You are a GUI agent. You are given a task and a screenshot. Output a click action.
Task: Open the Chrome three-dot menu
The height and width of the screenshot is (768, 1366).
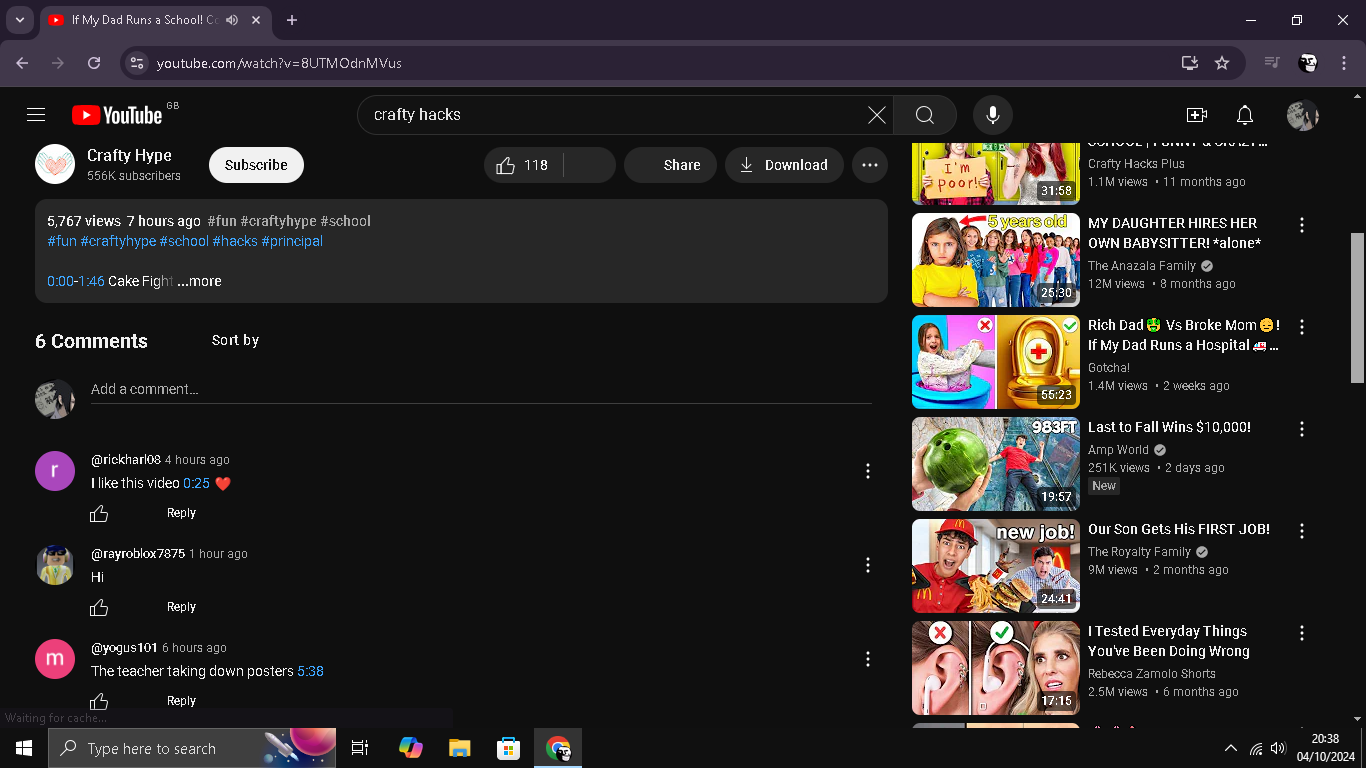click(1343, 63)
